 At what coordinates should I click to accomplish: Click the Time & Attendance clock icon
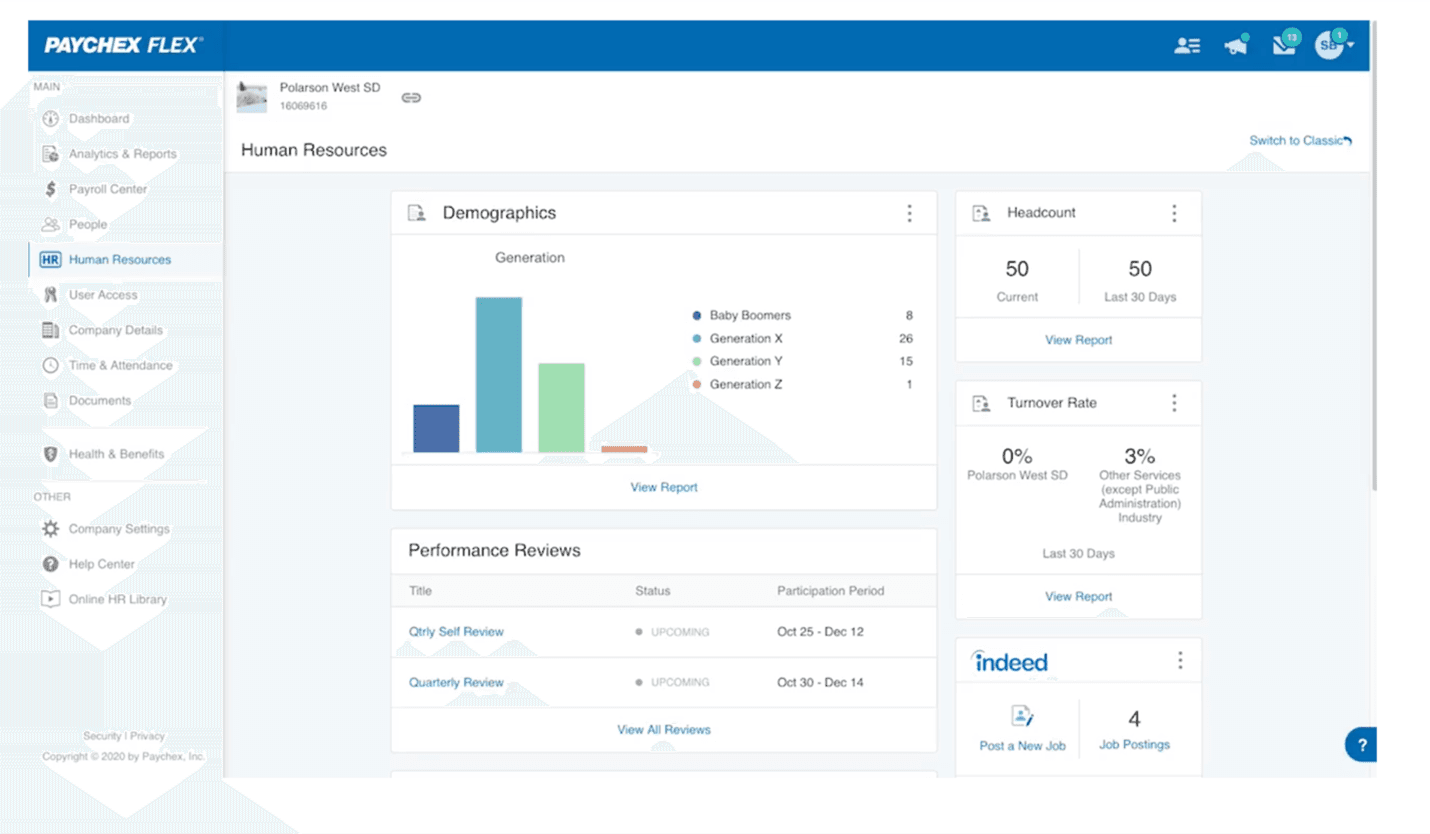[51, 365]
